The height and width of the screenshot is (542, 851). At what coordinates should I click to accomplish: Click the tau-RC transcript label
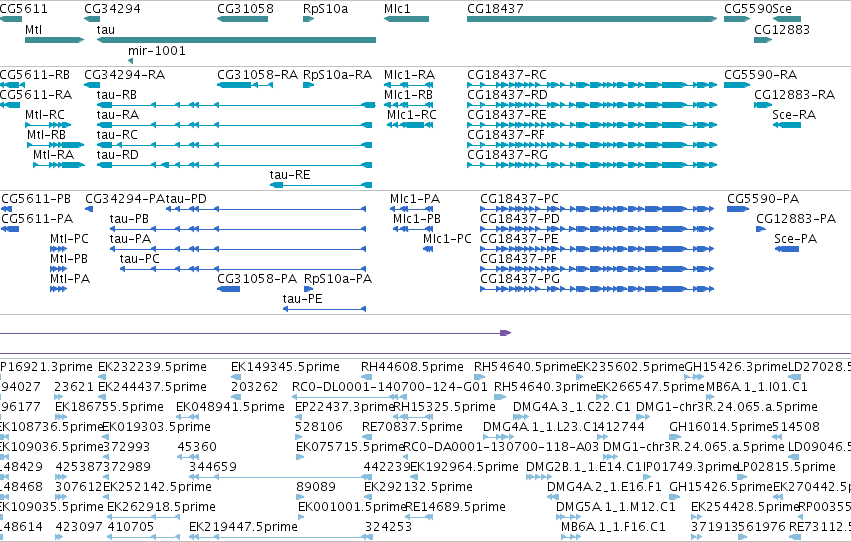(117, 135)
